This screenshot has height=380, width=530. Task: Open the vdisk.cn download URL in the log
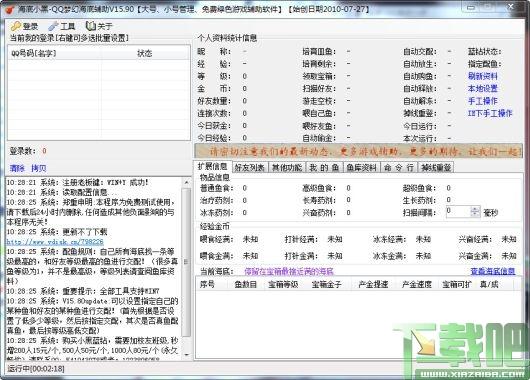(x=55, y=242)
